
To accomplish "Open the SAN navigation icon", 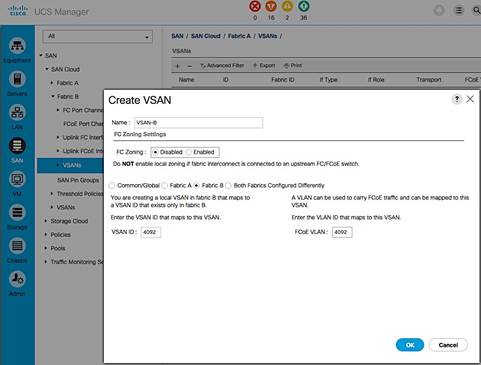I will click(x=17, y=146).
